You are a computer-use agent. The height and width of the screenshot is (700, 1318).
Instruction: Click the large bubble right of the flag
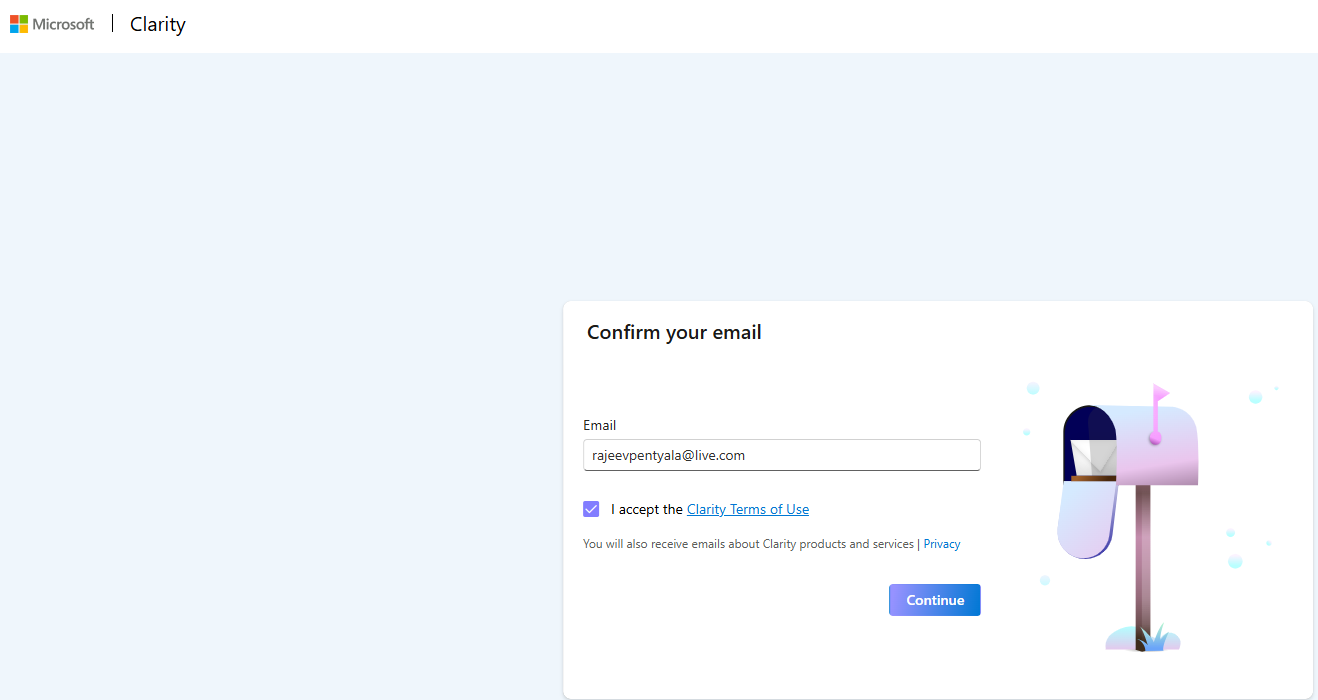tap(1255, 397)
